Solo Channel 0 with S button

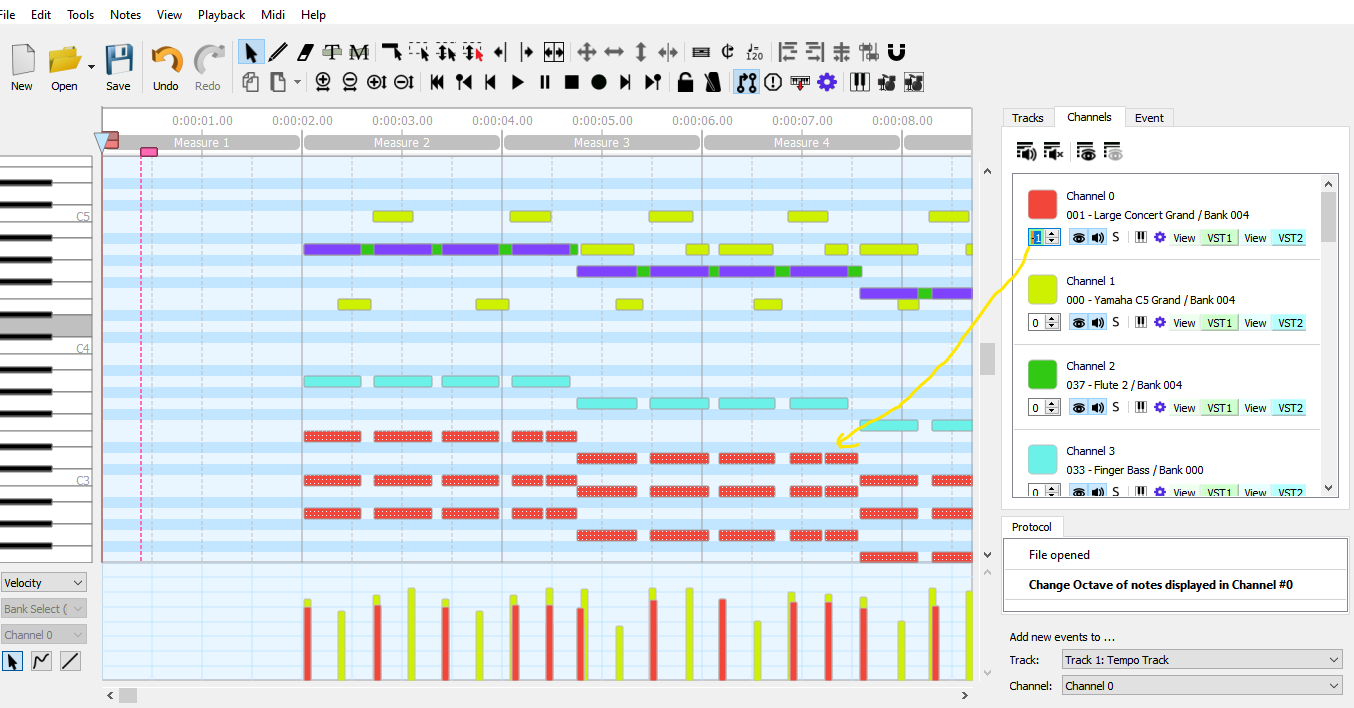tap(1116, 238)
